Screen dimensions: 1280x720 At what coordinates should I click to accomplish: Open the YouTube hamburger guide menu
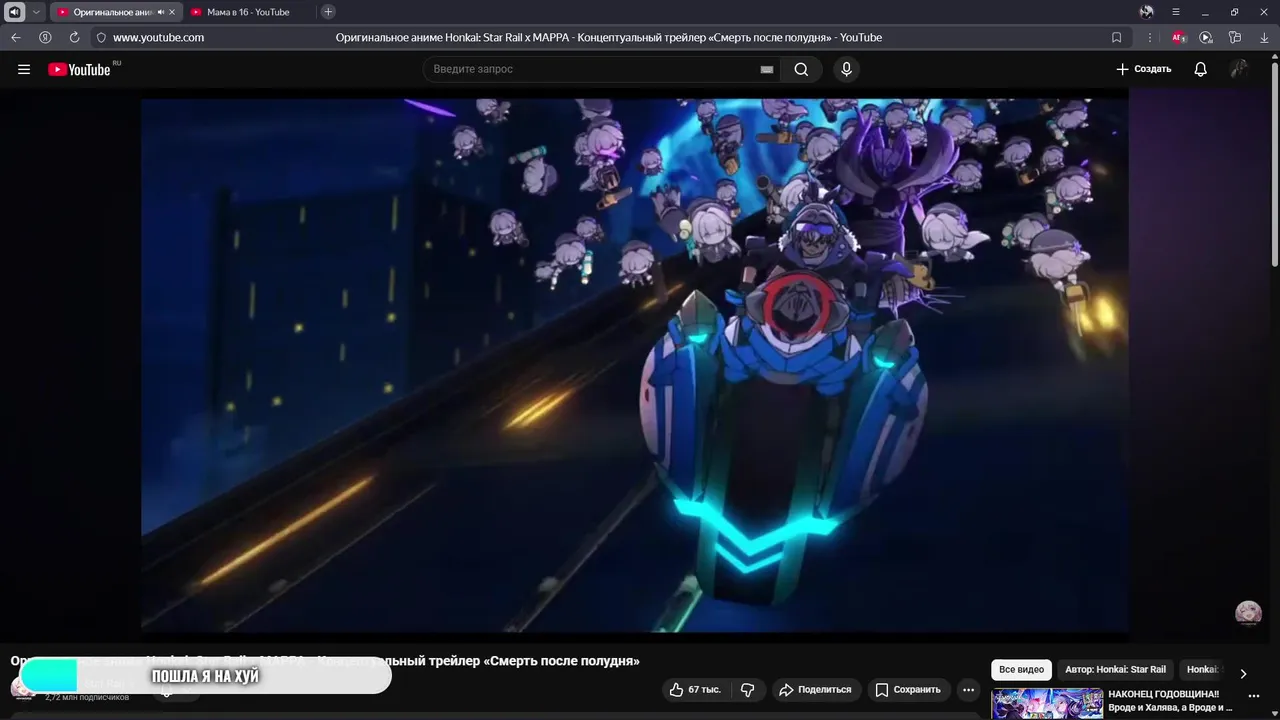click(24, 69)
